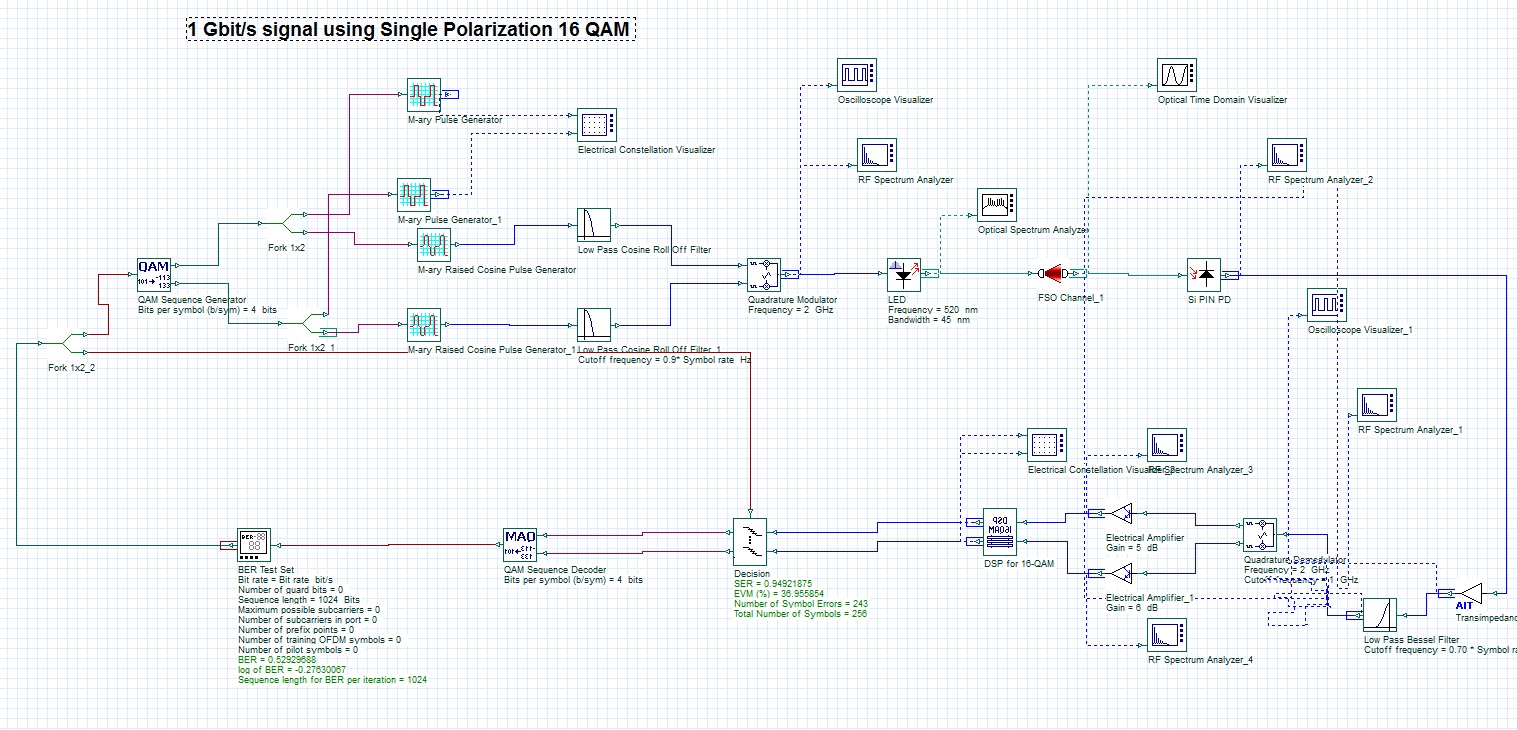Select the schematic title text label
Screen dimensions: 1517x730
(407, 30)
